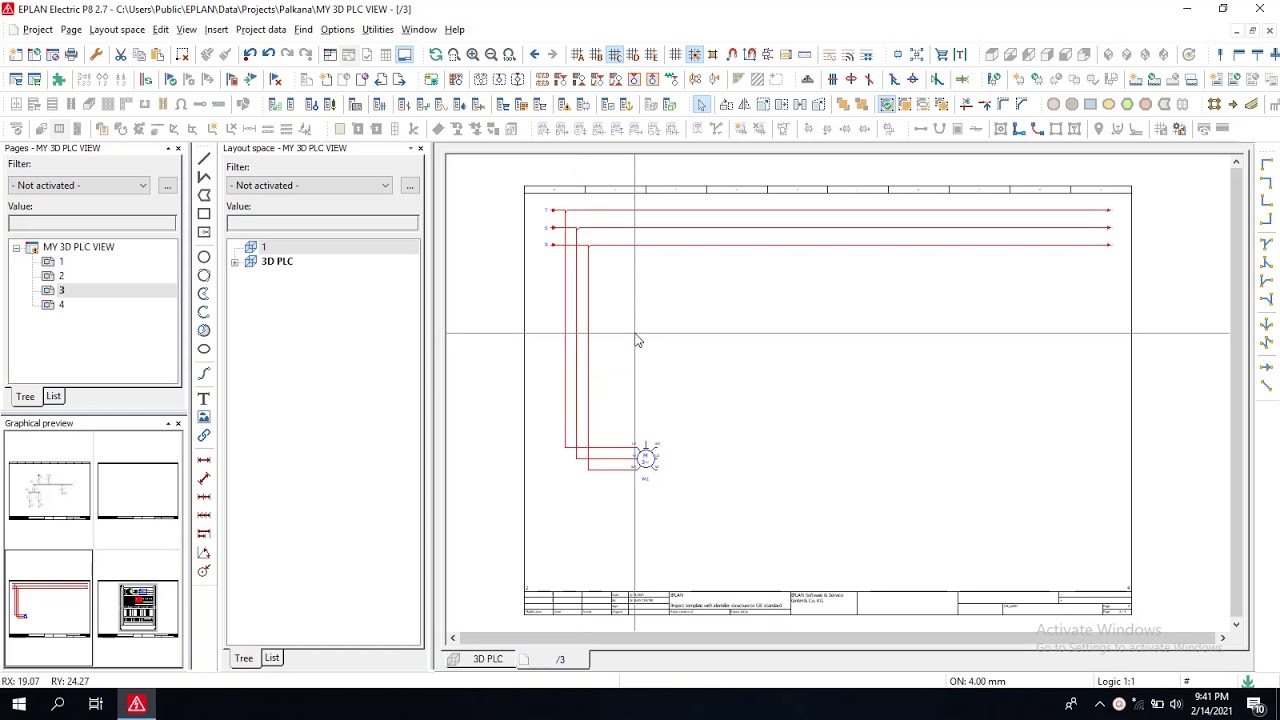Switch Layout space navigator to Tree view
1280x720 pixels.
(x=243, y=658)
